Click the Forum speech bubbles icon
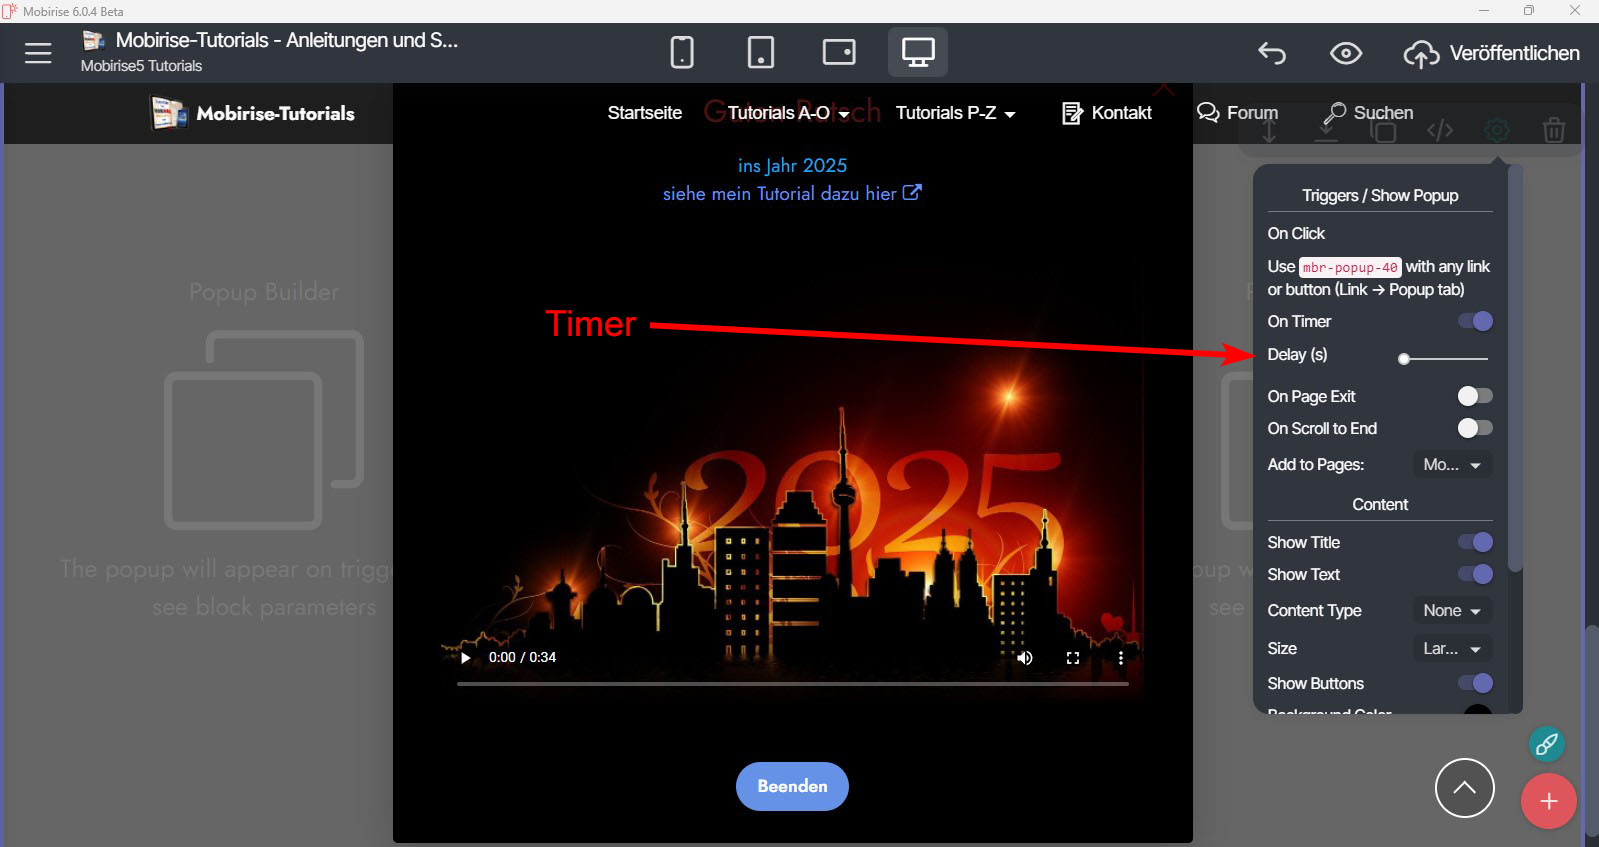 [1208, 112]
